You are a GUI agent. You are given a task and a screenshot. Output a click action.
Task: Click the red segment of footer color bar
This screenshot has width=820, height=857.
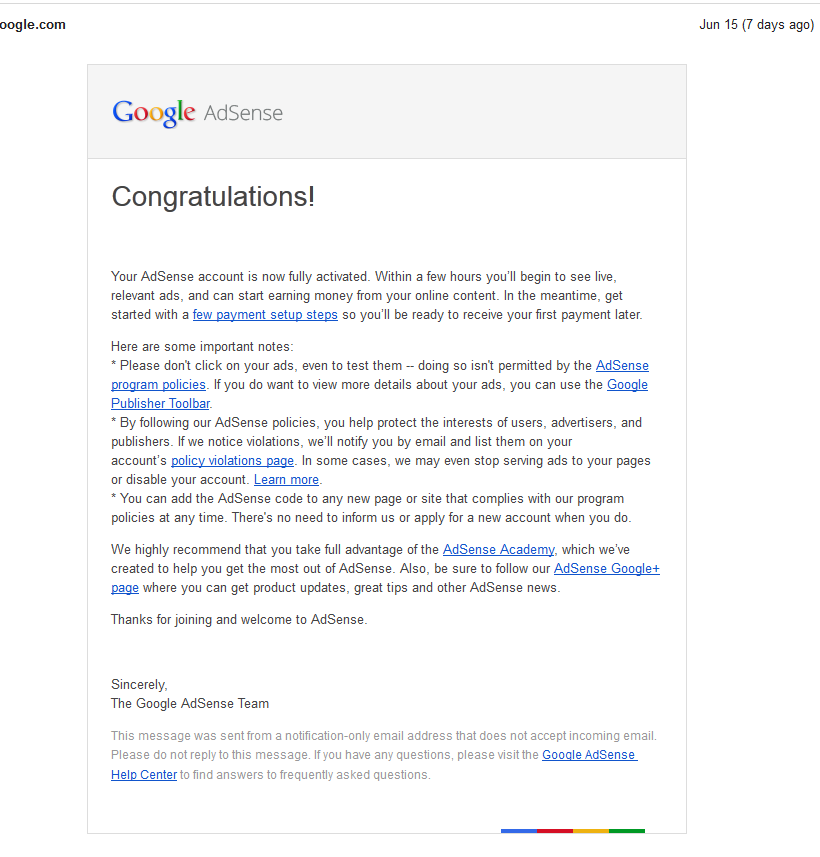pyautogui.click(x=555, y=831)
